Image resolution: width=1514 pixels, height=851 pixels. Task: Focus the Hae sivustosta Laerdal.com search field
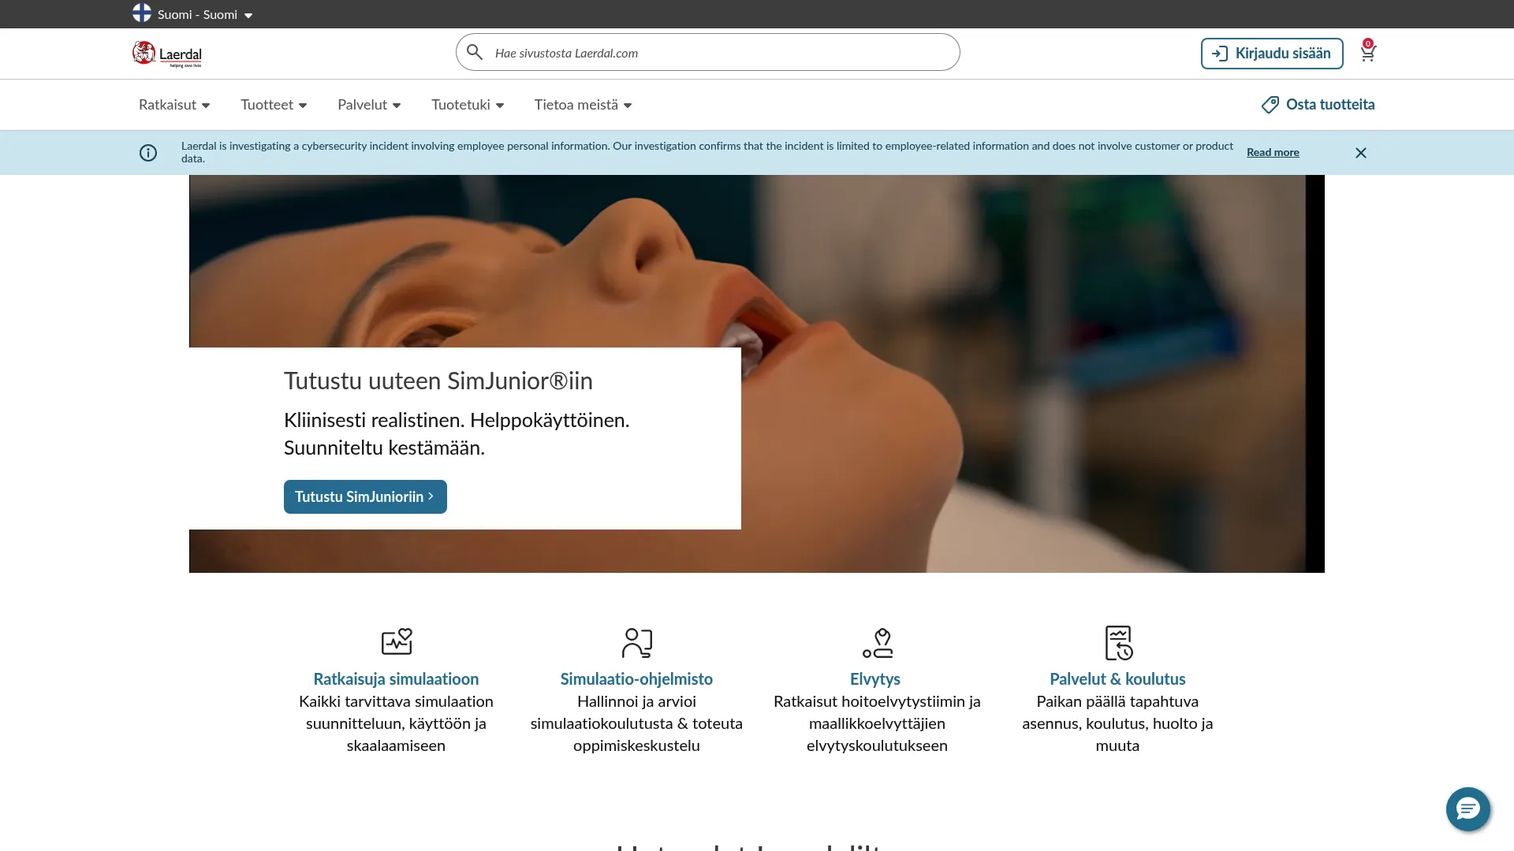pyautogui.click(x=708, y=52)
